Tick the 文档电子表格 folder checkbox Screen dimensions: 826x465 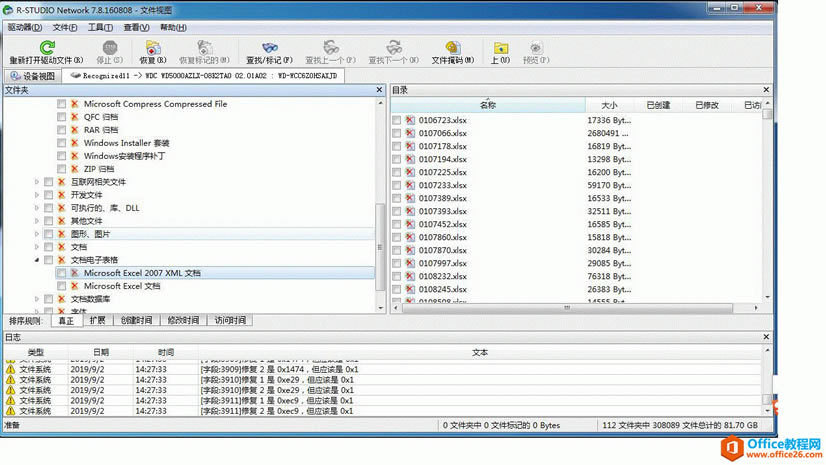(48, 260)
